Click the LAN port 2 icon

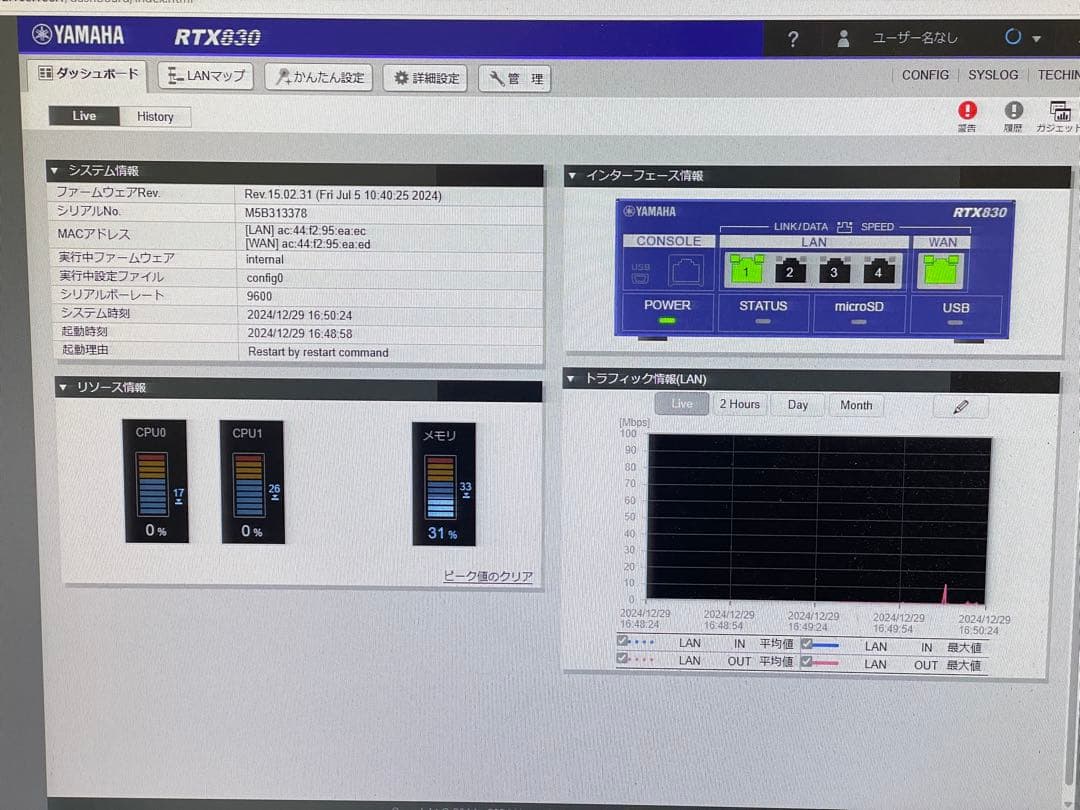coord(790,271)
